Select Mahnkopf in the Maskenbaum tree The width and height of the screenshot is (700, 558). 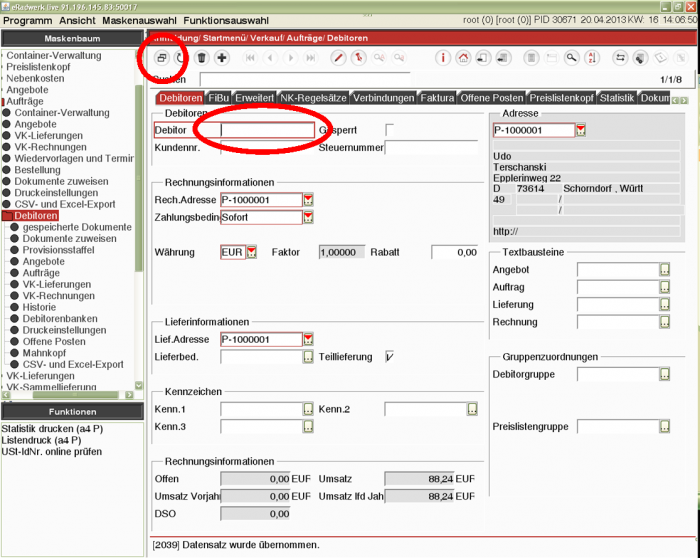tap(43, 353)
